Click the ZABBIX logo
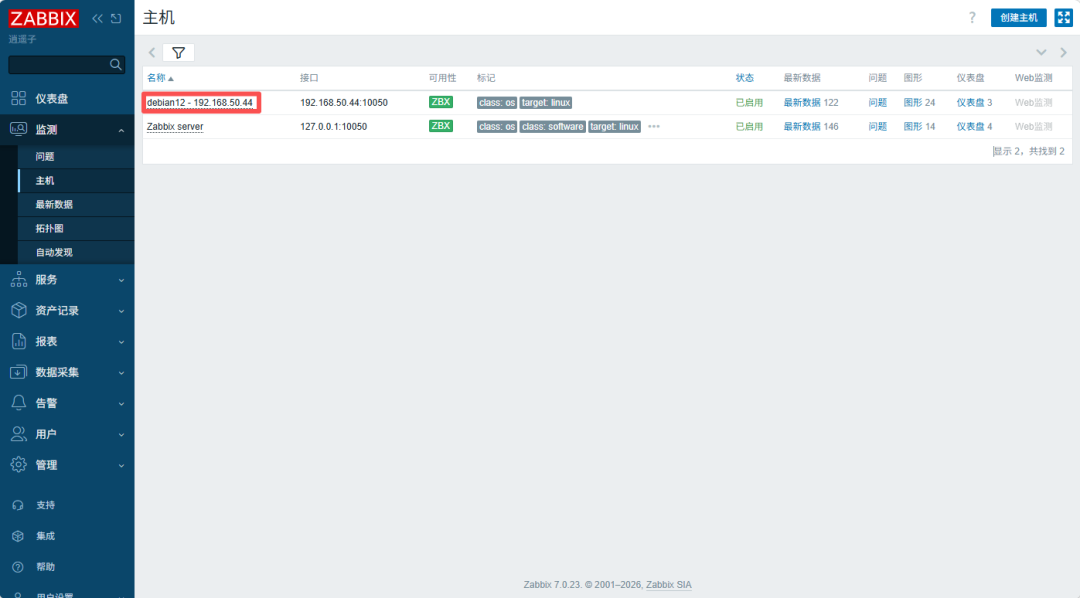 (43, 19)
